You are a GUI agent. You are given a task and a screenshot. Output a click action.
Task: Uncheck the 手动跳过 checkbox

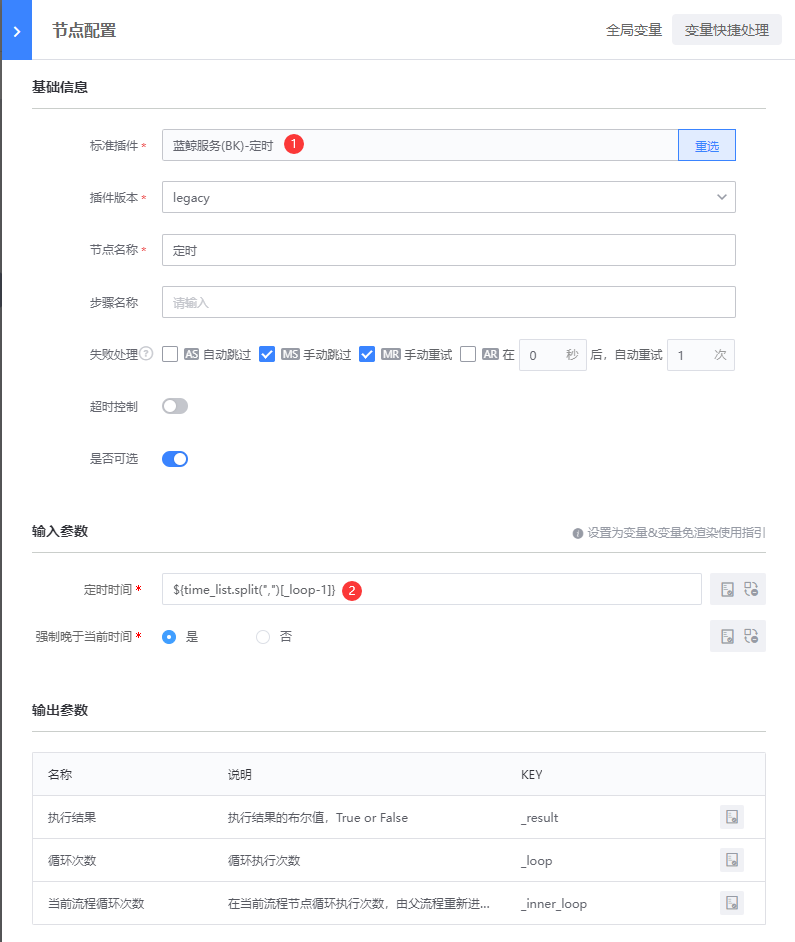coord(267,354)
